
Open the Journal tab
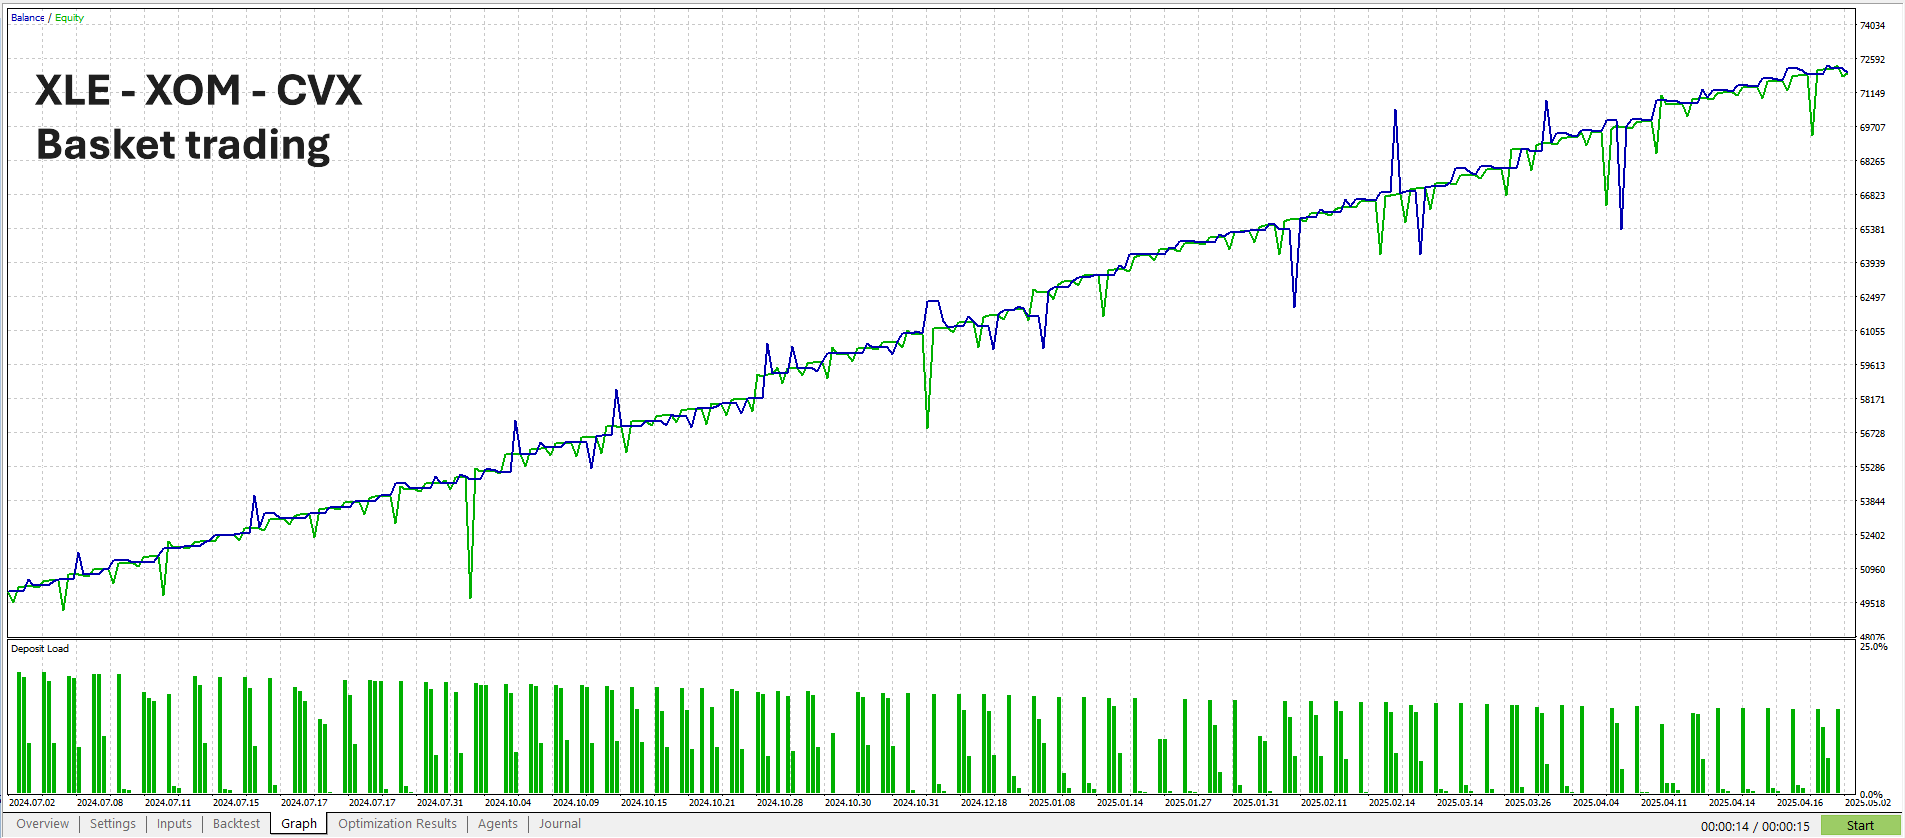pos(560,824)
